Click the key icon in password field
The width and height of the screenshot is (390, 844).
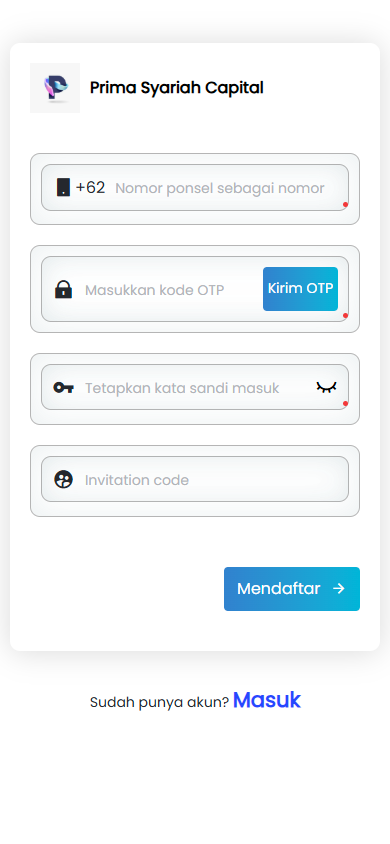tap(63, 388)
